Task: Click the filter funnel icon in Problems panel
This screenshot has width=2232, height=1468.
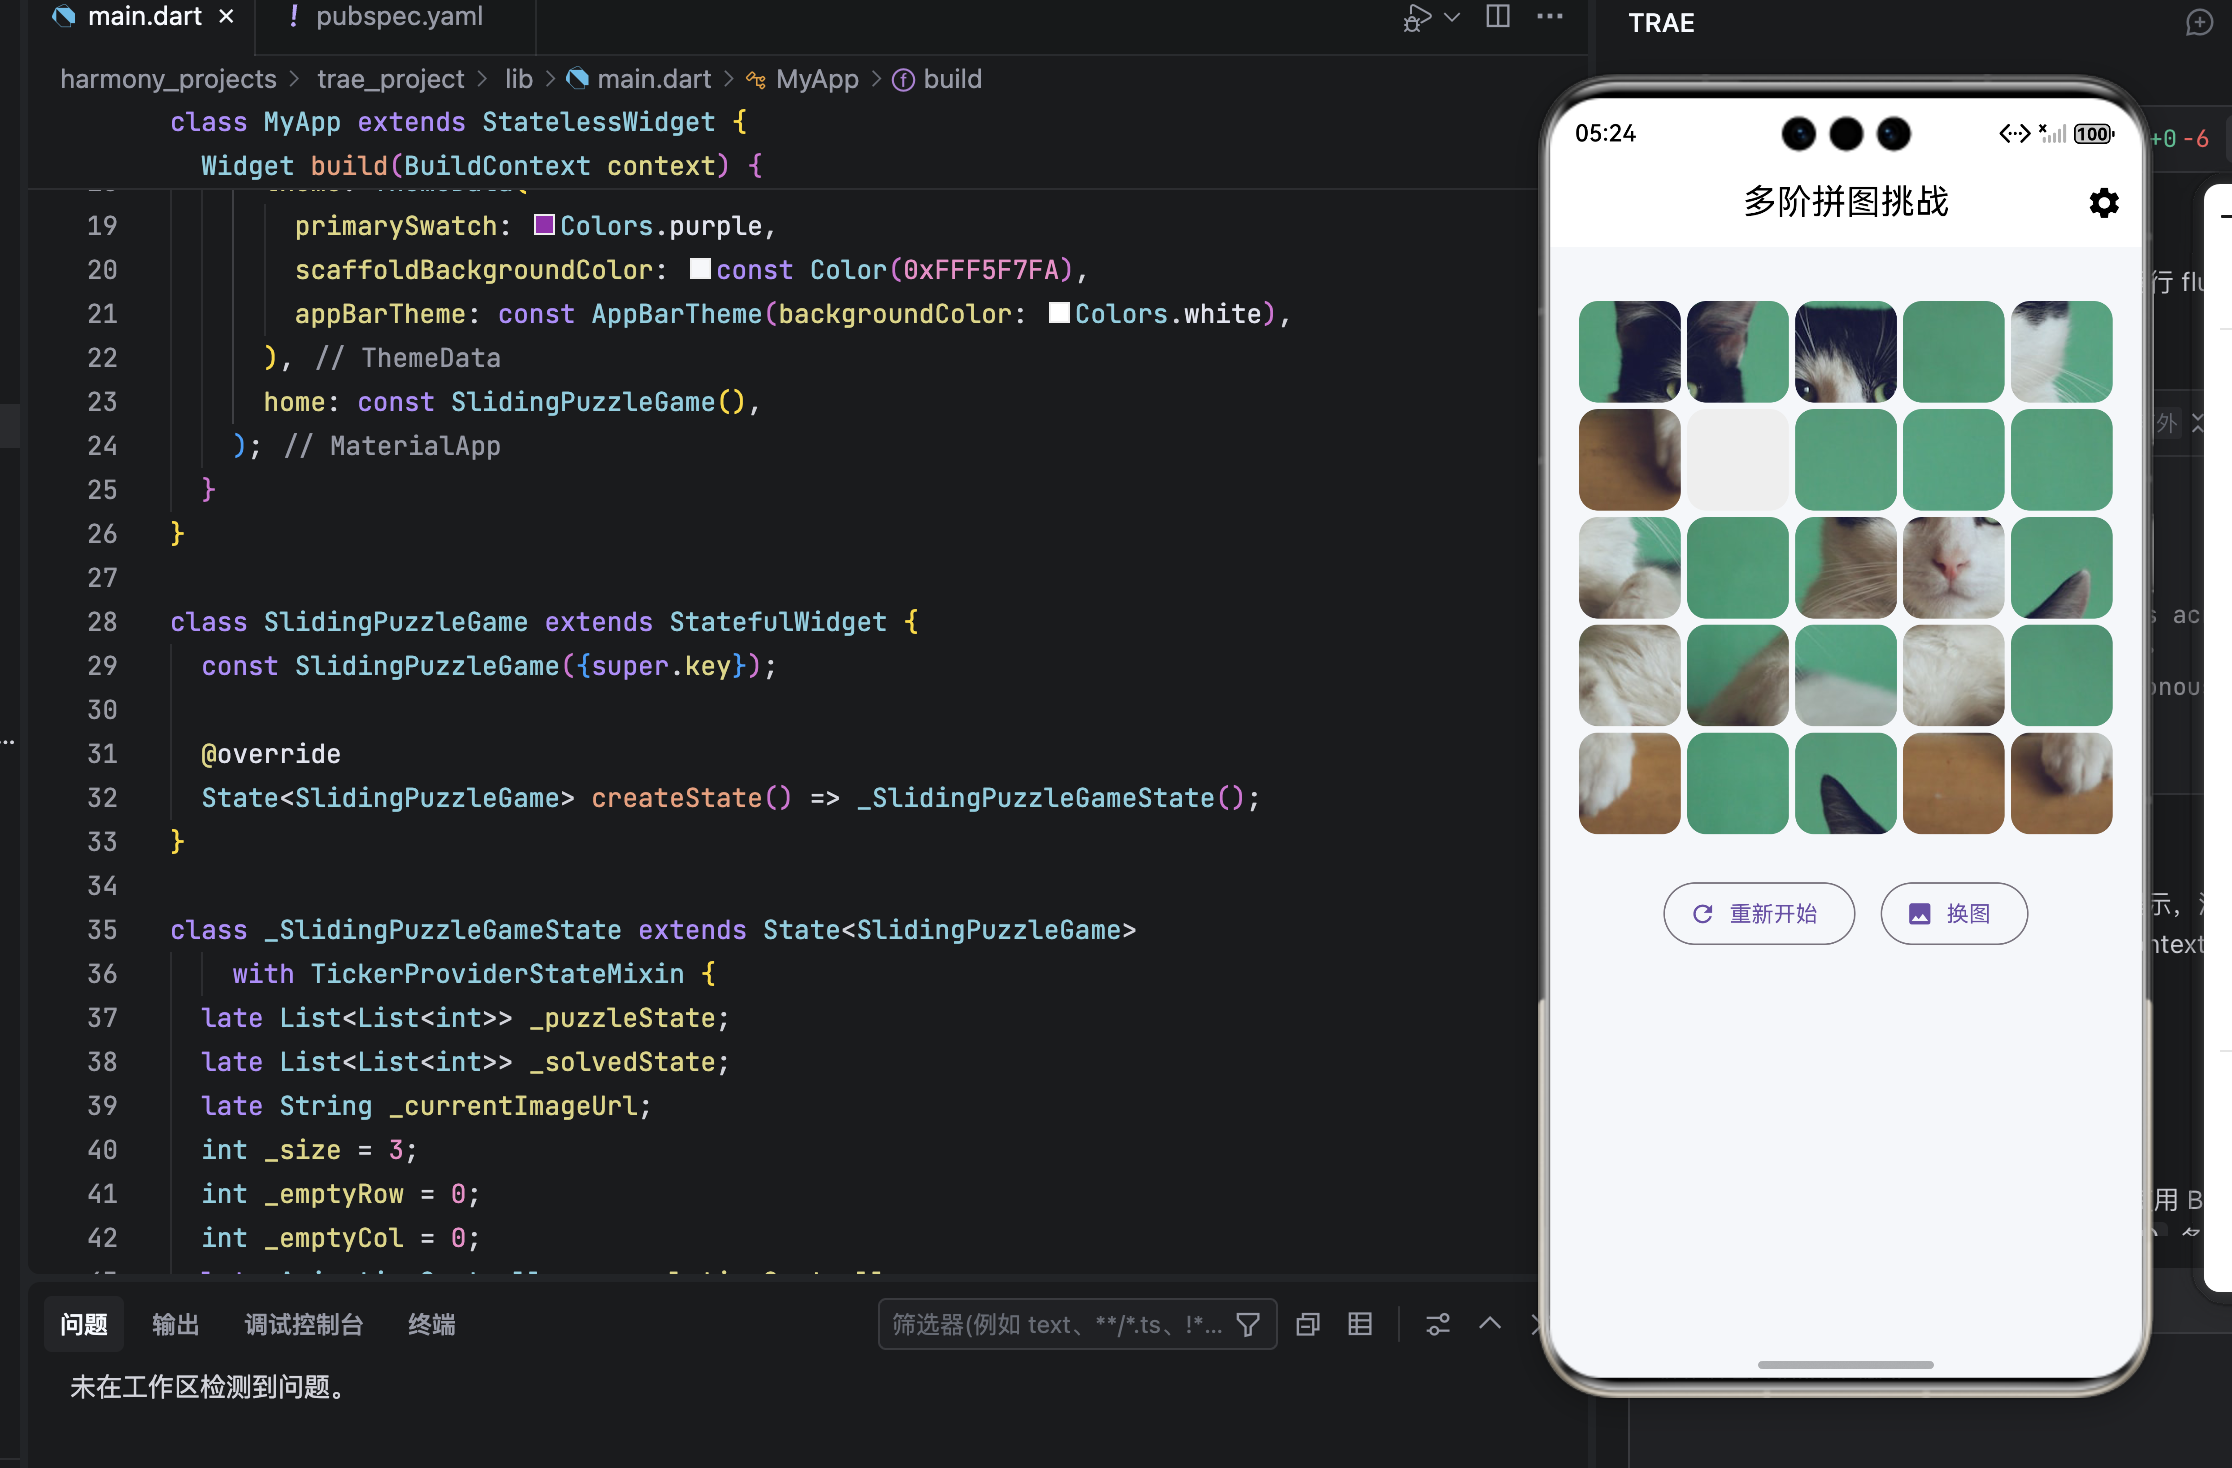Action: [1248, 1325]
